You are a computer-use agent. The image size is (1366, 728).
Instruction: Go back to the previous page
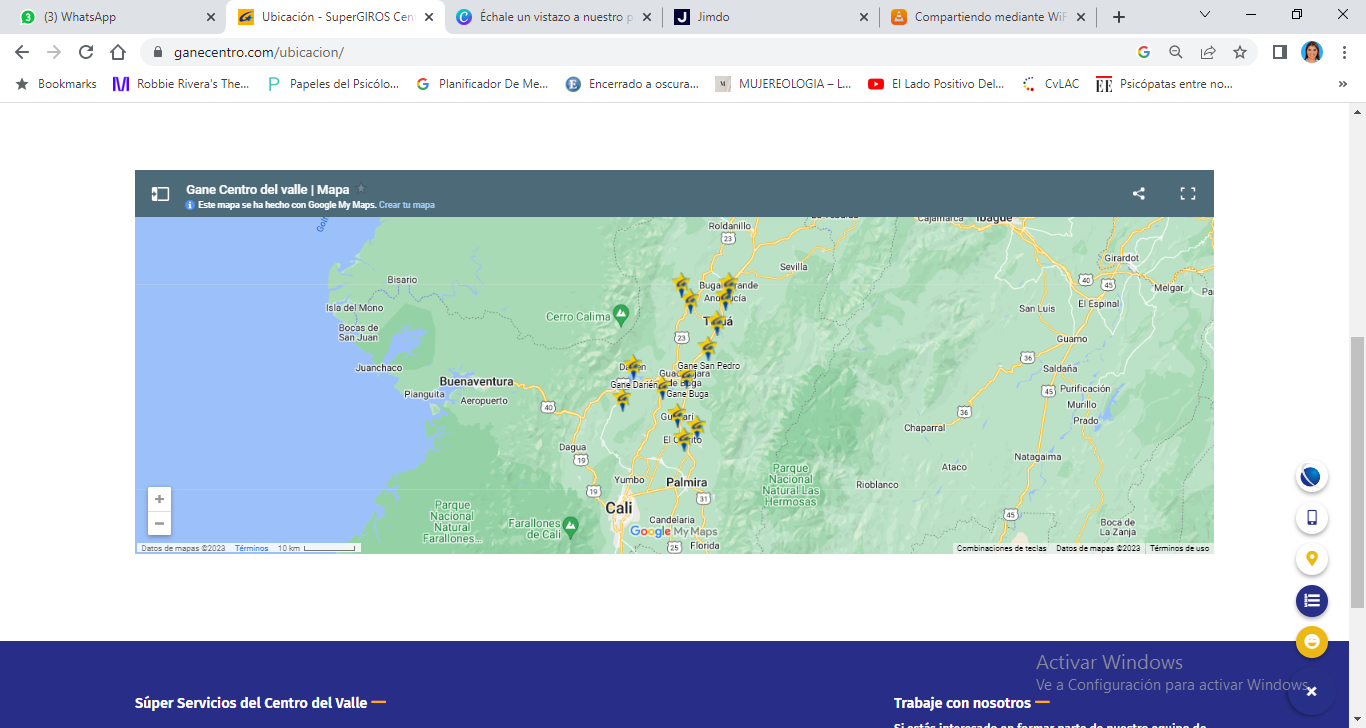coord(22,52)
